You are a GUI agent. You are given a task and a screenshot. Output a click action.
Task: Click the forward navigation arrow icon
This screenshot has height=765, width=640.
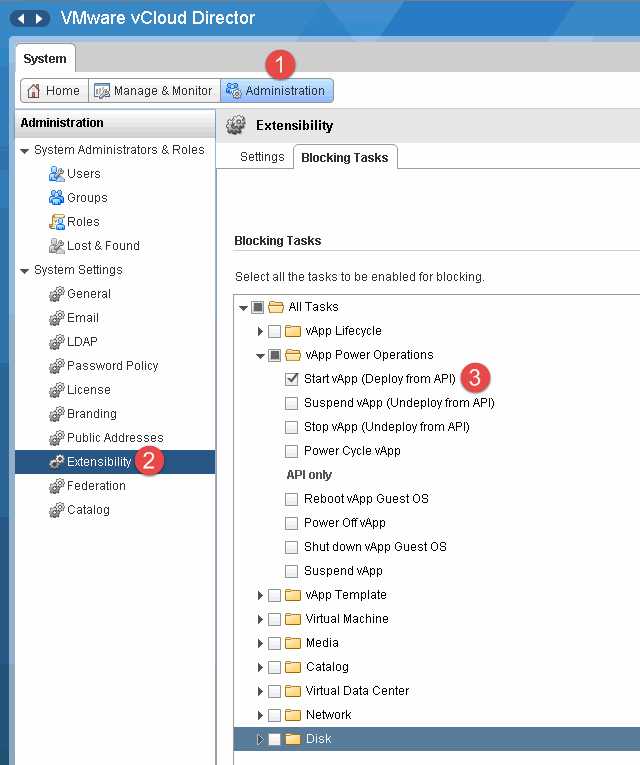tap(40, 19)
